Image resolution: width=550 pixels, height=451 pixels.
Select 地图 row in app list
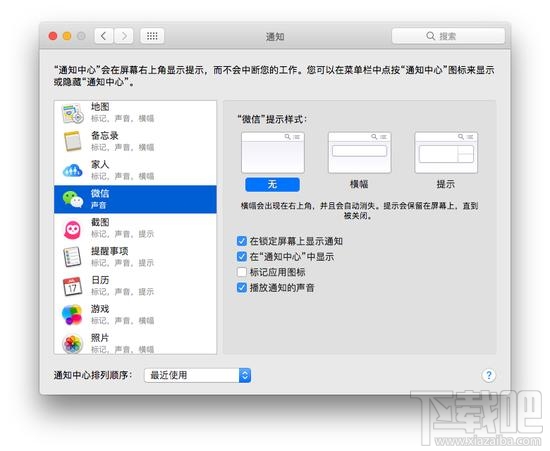pyautogui.click(x=135, y=113)
